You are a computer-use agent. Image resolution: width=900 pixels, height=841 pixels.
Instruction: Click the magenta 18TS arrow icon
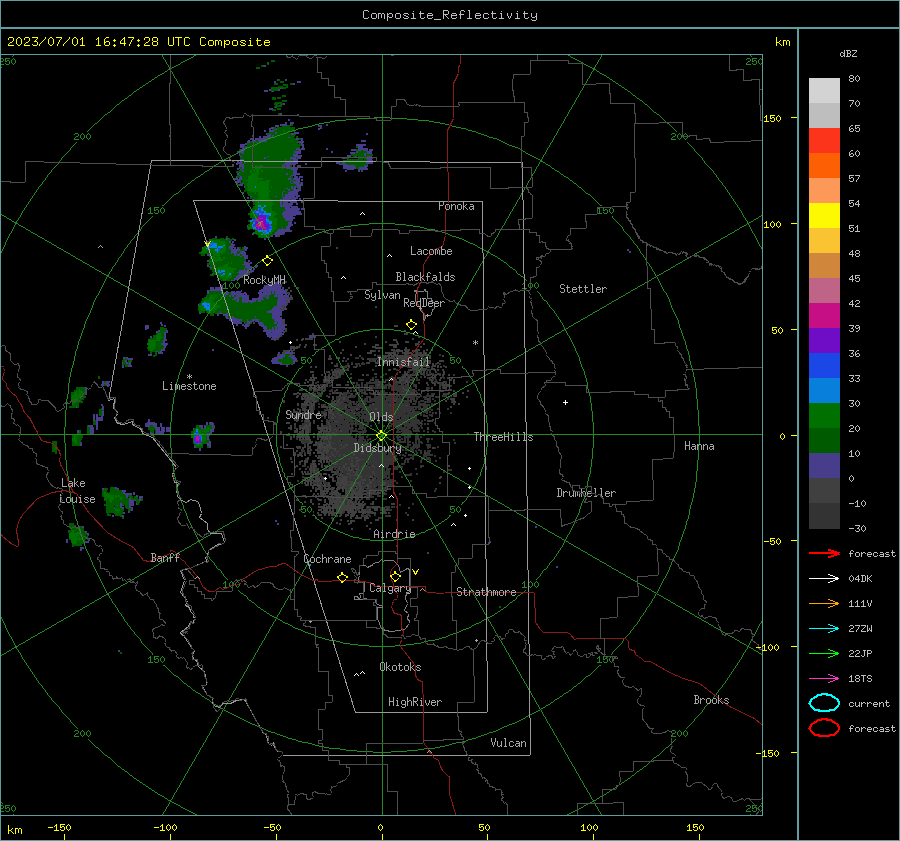[x=824, y=679]
